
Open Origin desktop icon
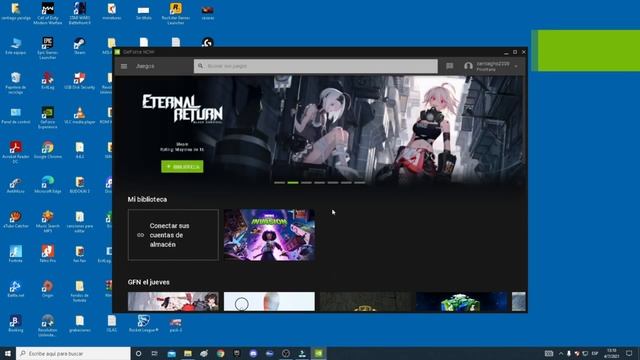tap(48, 289)
